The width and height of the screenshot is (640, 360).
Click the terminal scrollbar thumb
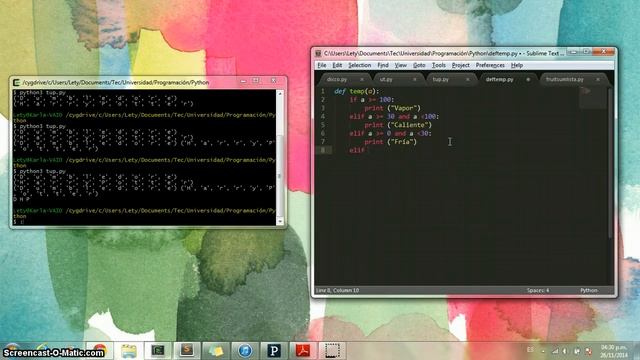(x=280, y=176)
